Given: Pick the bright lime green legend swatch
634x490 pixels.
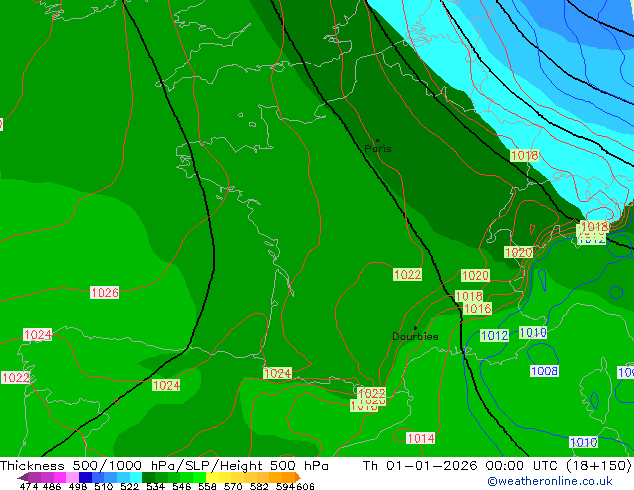Looking at the screenshot, I should (199, 477).
